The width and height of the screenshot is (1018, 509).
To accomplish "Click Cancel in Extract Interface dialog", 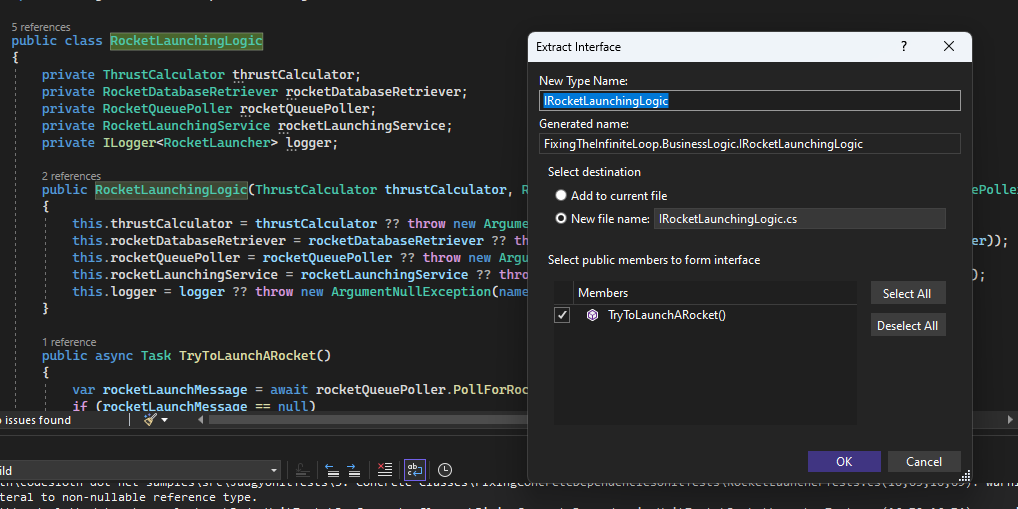I will tap(924, 462).
